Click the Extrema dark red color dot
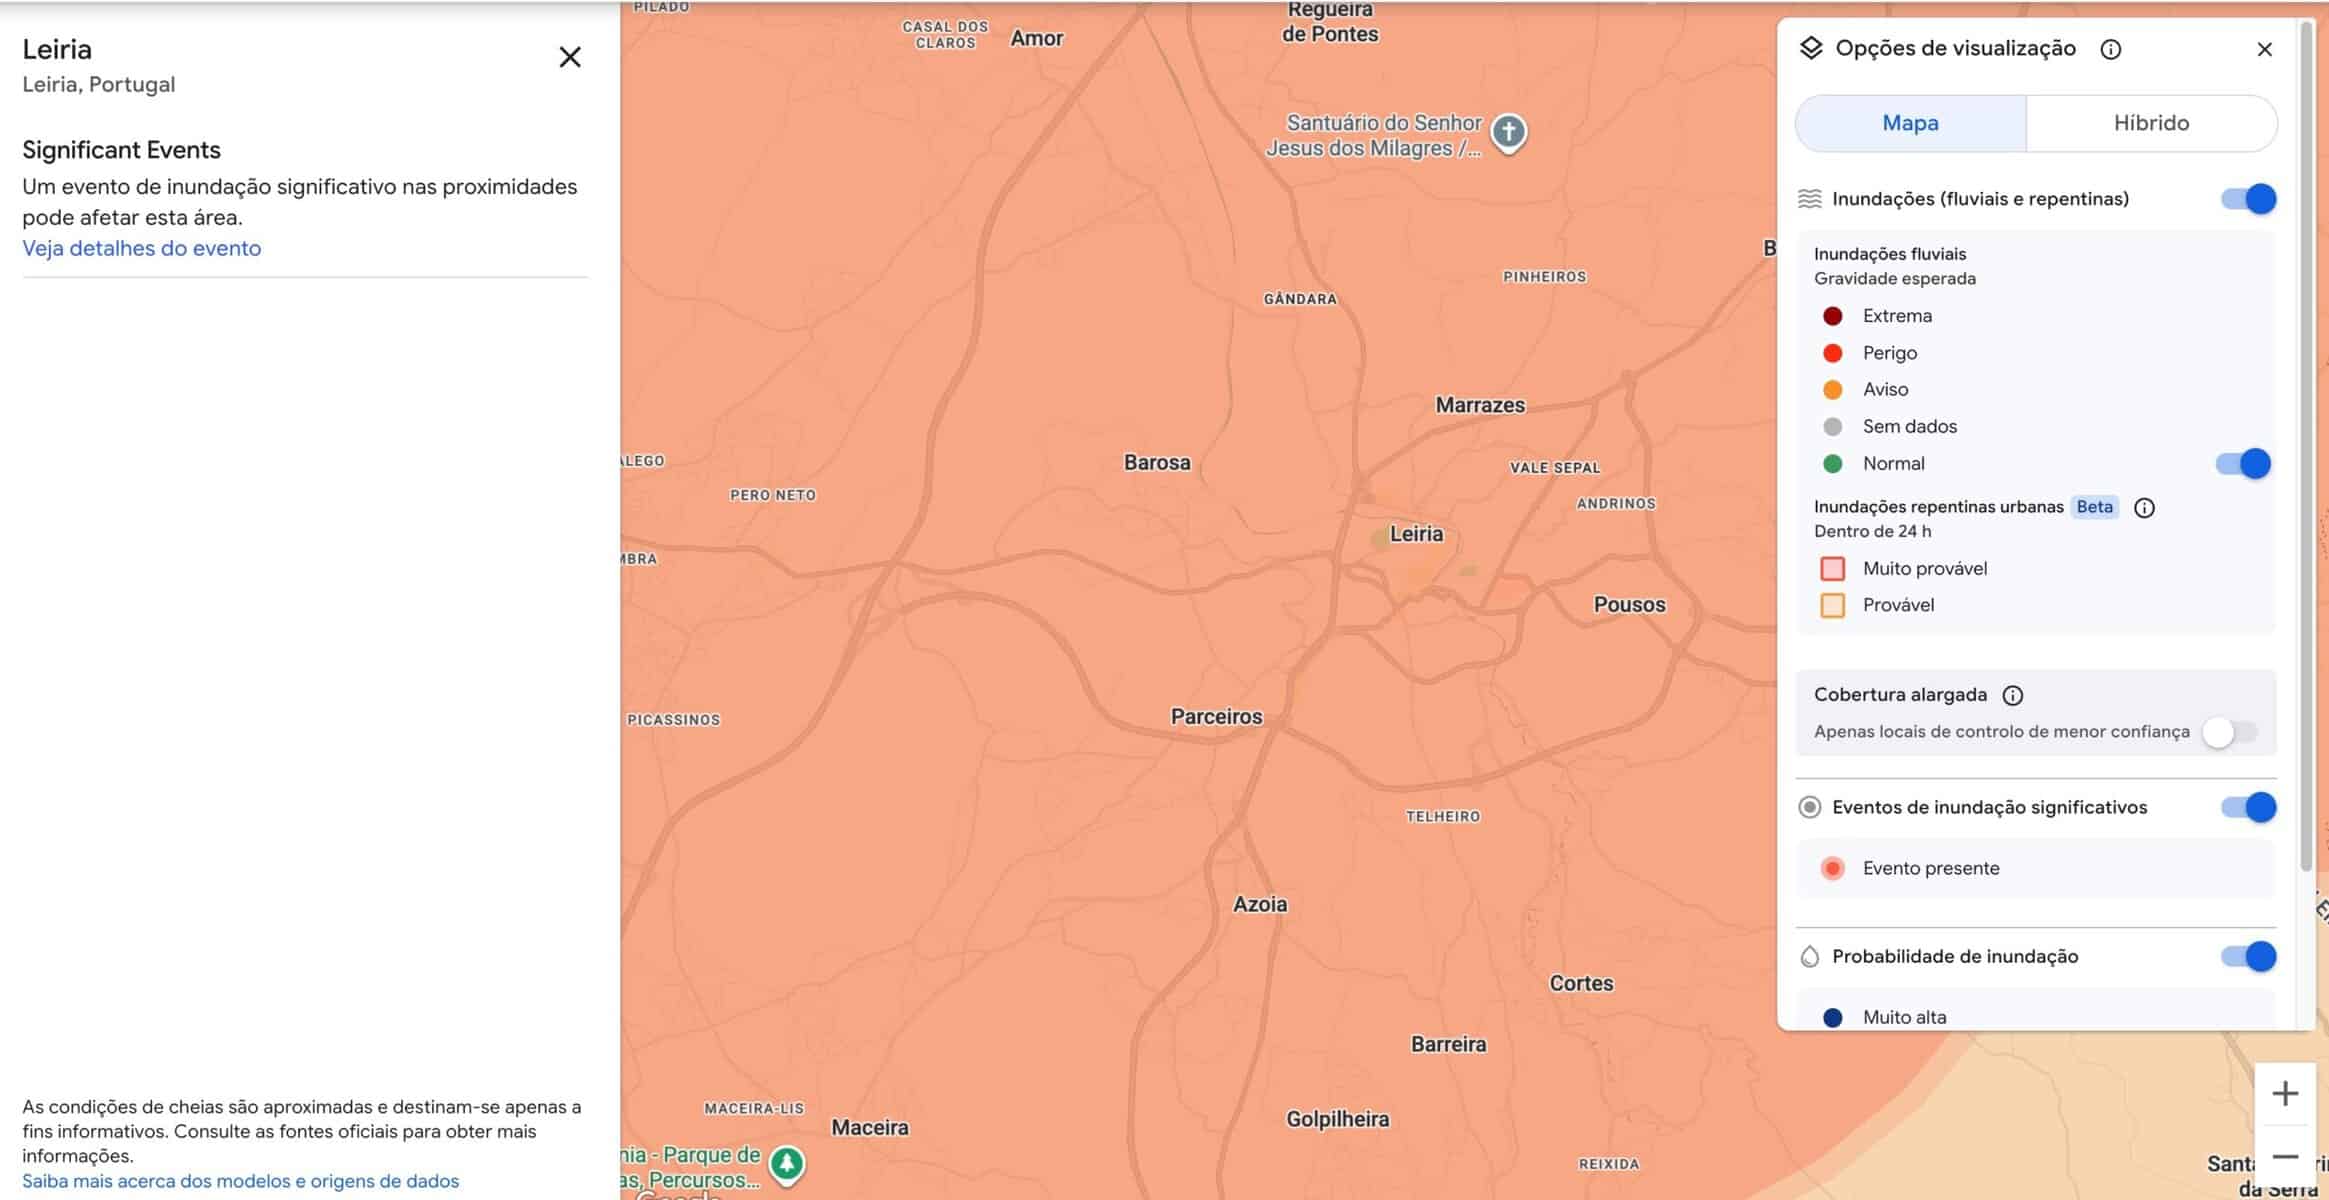Image resolution: width=2329 pixels, height=1200 pixels. point(1832,316)
